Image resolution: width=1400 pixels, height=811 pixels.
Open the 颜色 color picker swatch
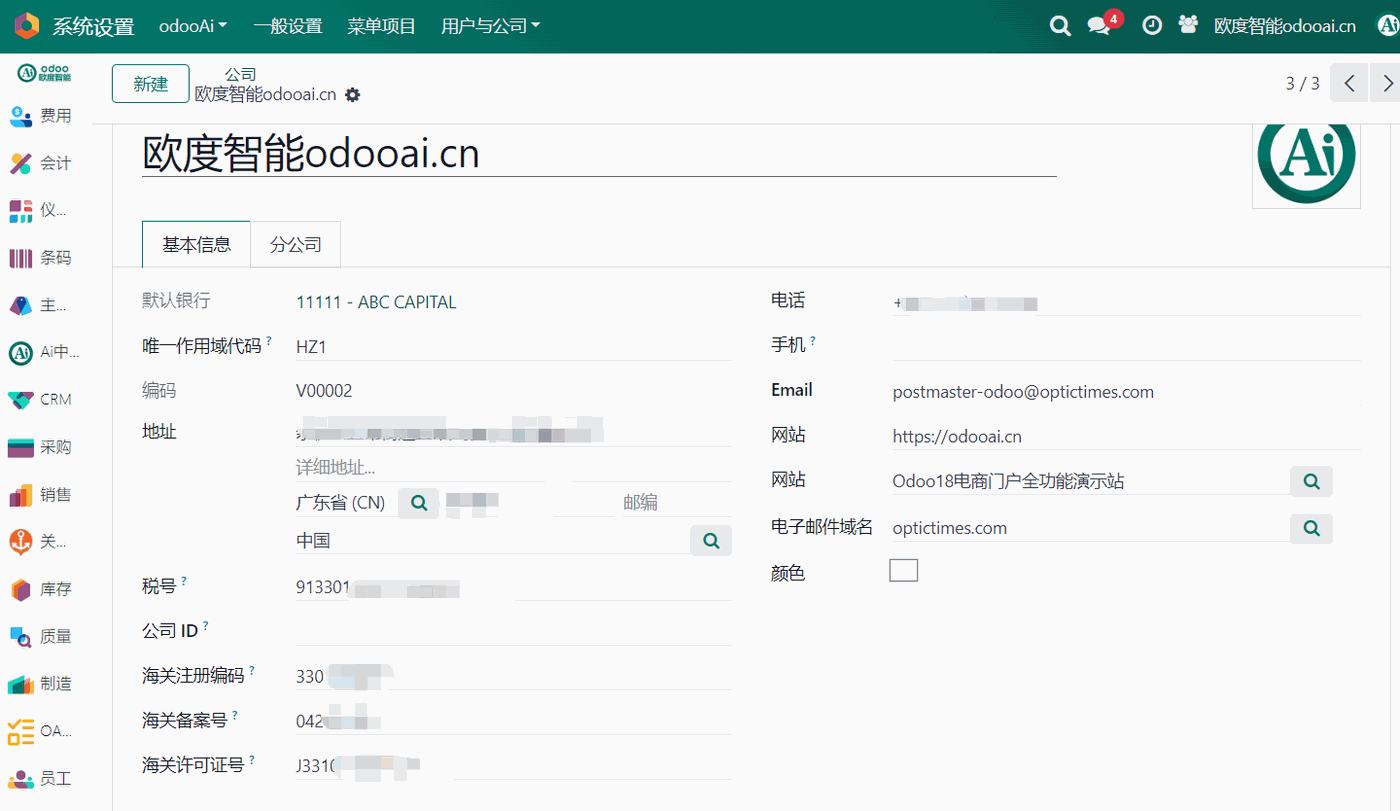point(904,570)
